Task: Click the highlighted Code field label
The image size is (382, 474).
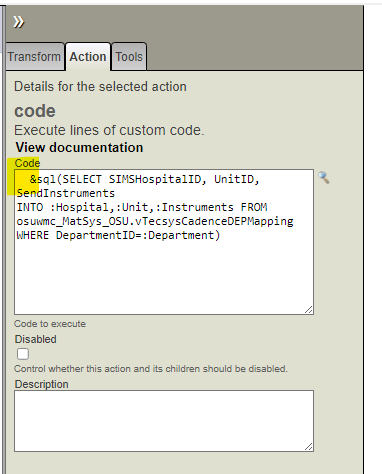Action: [27, 163]
